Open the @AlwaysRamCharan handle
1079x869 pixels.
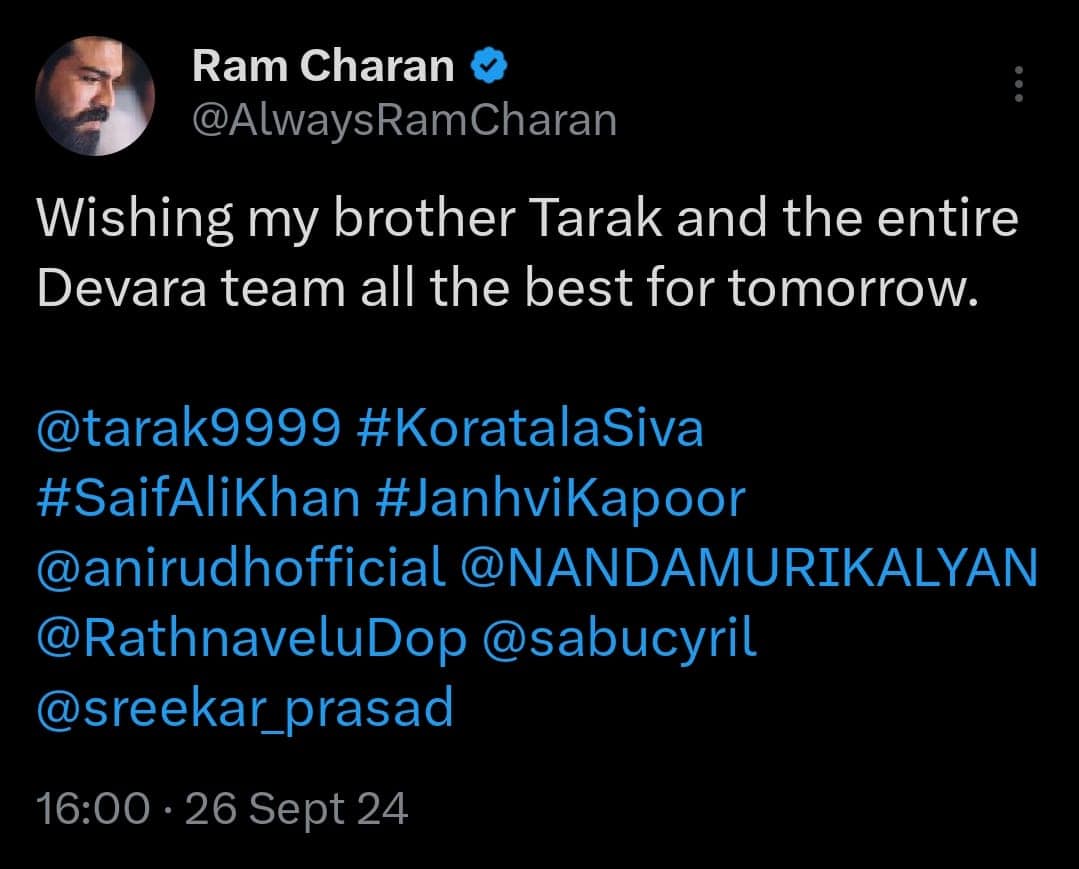coord(403,120)
